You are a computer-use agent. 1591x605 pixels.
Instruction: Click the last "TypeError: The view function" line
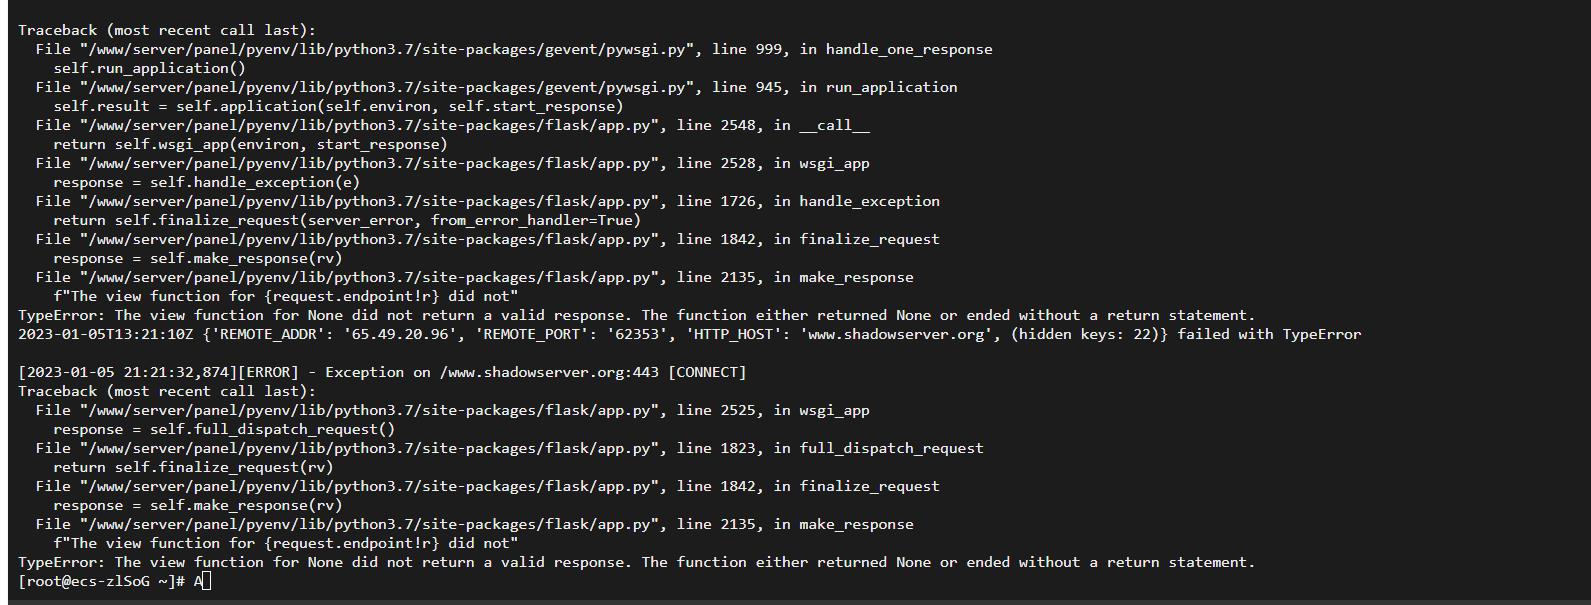[636, 562]
